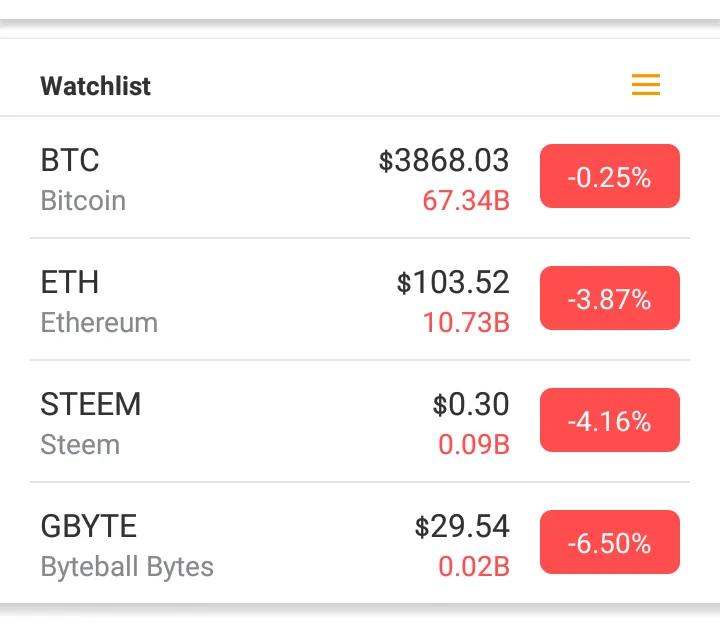Image resolution: width=720 pixels, height=629 pixels.
Task: Open the Byteball Bytes coin name
Action: coord(127,567)
